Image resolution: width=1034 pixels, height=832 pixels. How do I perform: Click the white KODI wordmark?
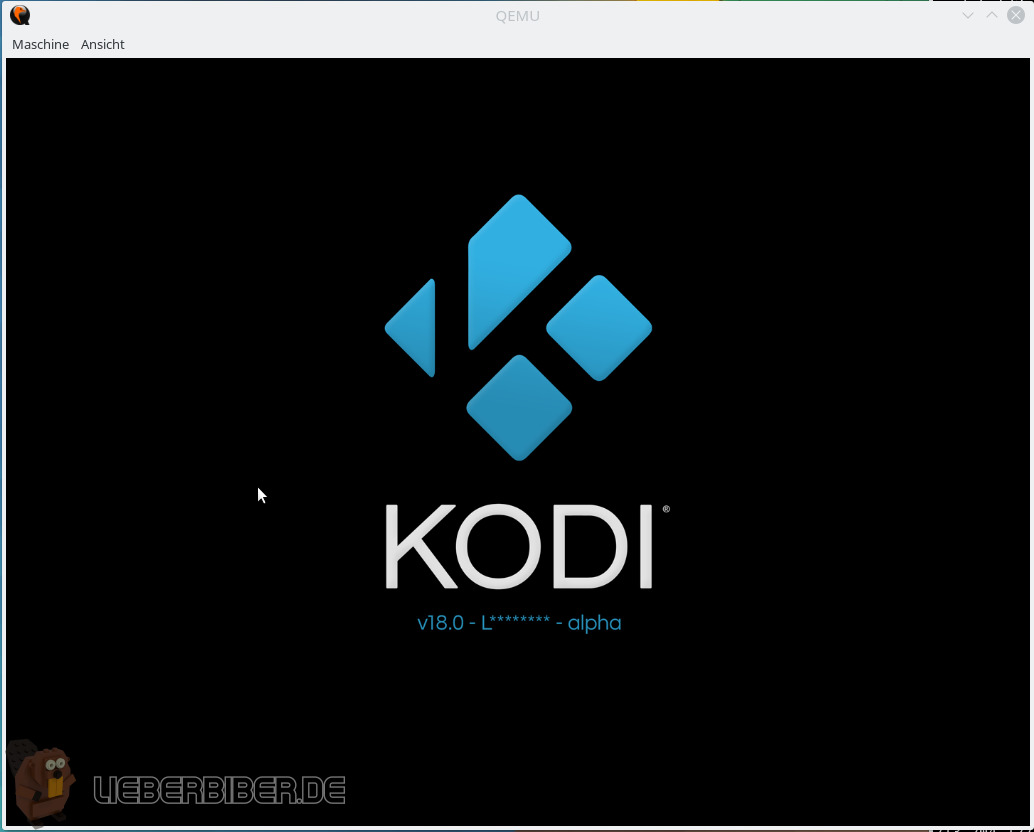tap(519, 546)
